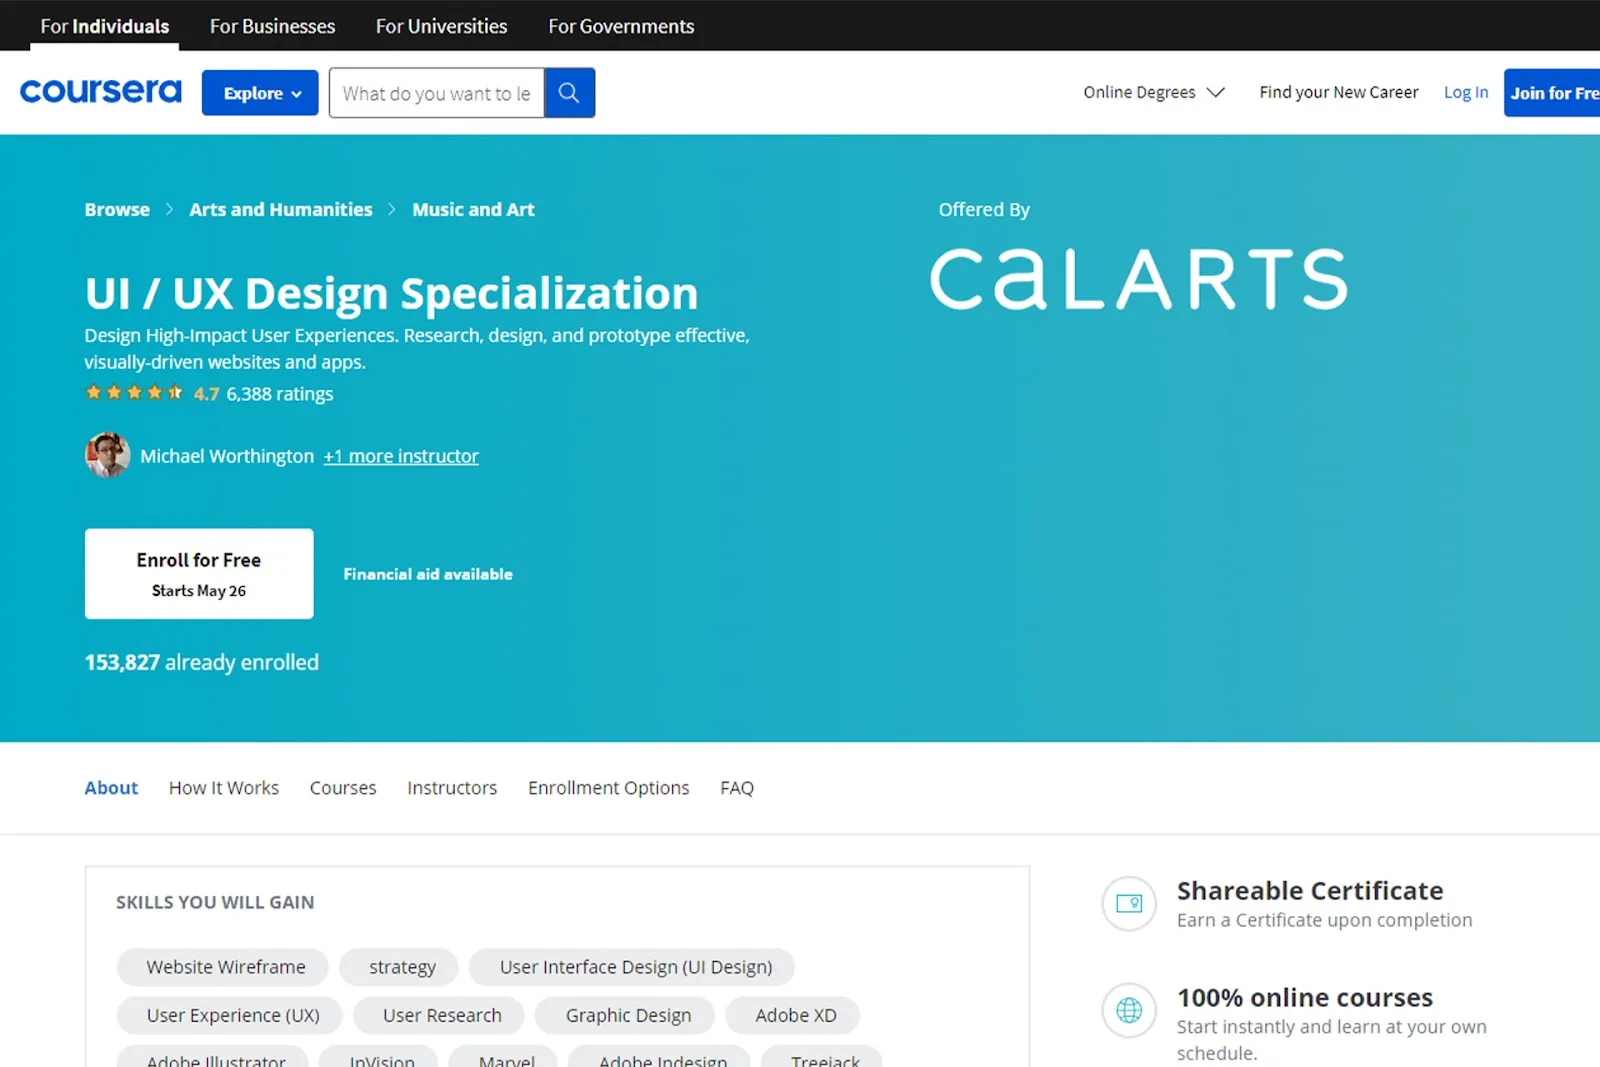Select the About section tab
Screen dimensions: 1600x1067
click(x=111, y=788)
